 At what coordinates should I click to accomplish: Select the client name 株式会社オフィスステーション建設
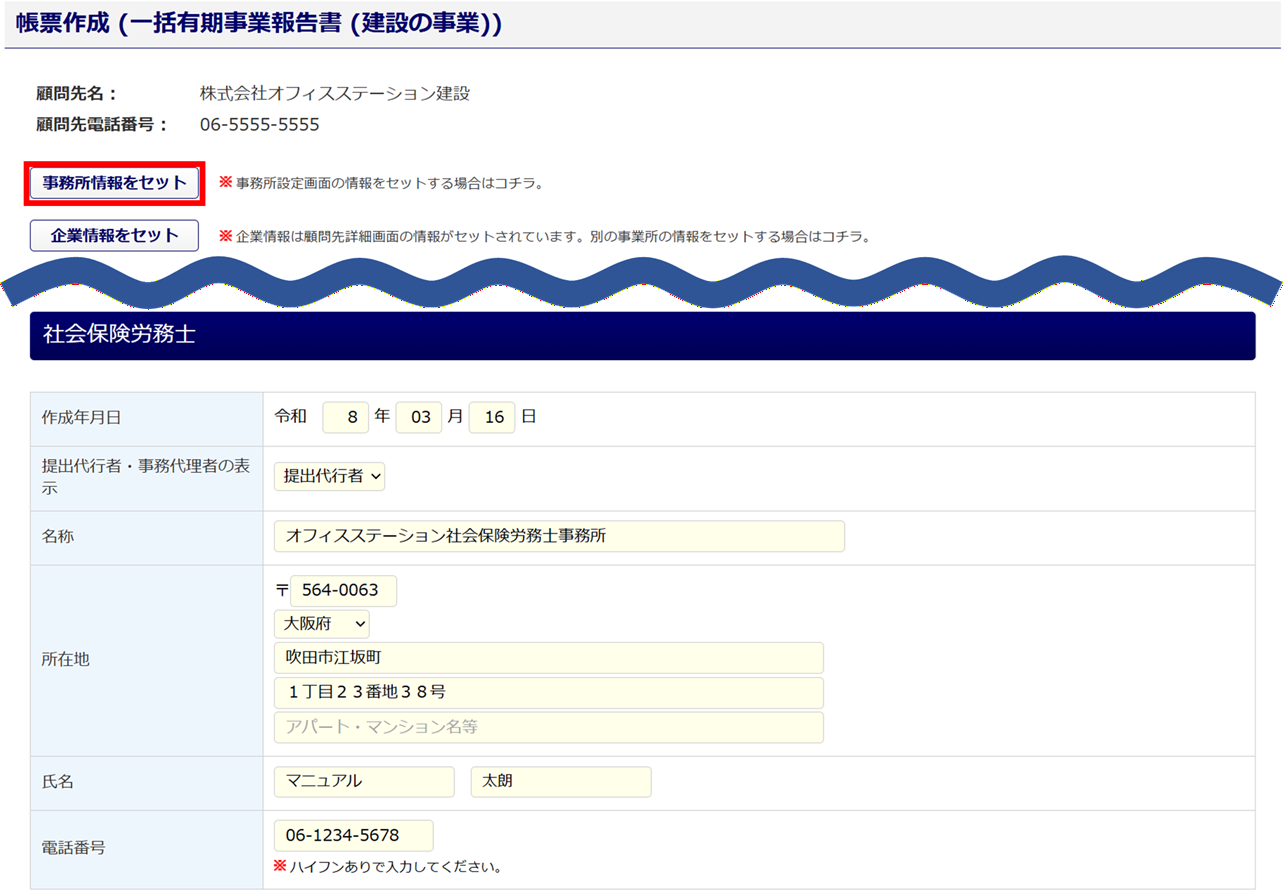tap(335, 94)
